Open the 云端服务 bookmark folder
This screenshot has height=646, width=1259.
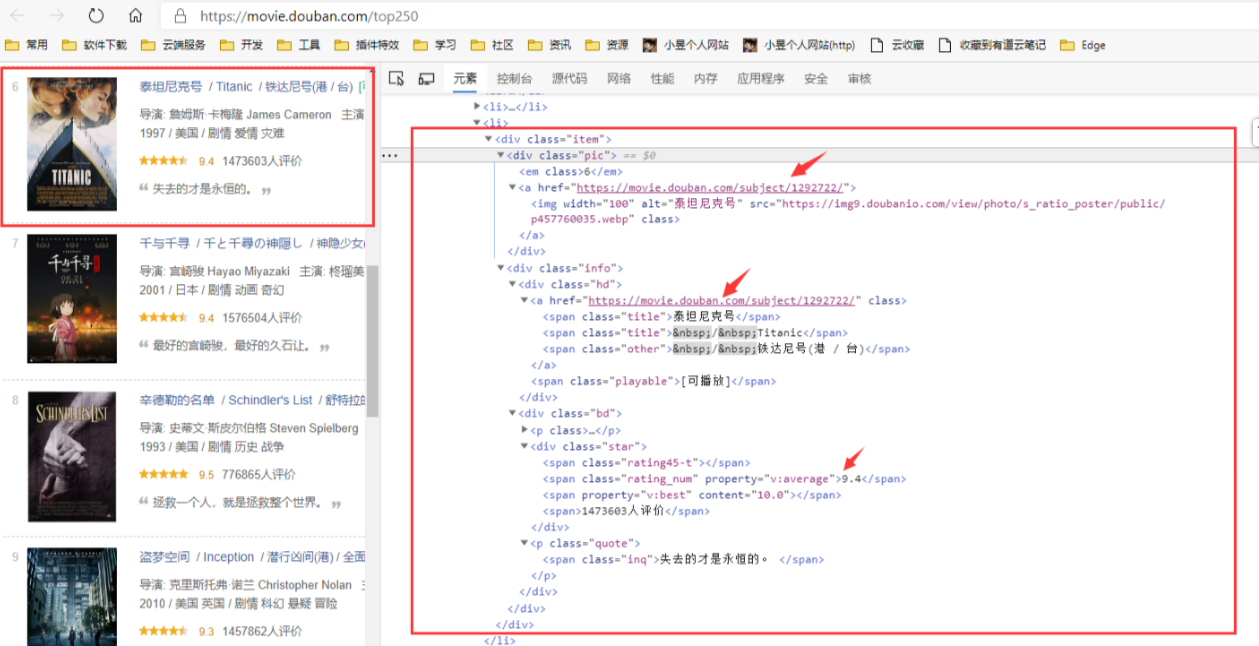[174, 45]
